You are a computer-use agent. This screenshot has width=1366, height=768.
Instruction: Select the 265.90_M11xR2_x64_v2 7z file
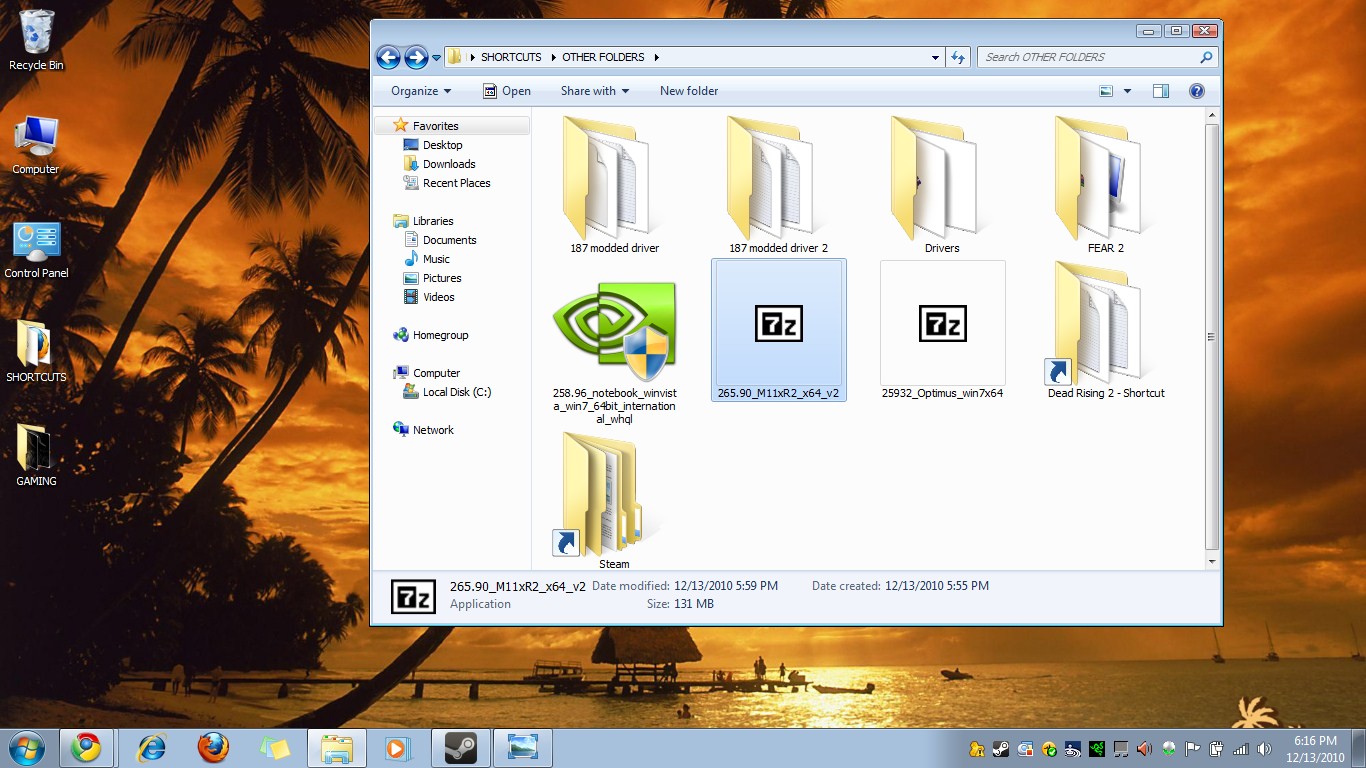point(779,330)
